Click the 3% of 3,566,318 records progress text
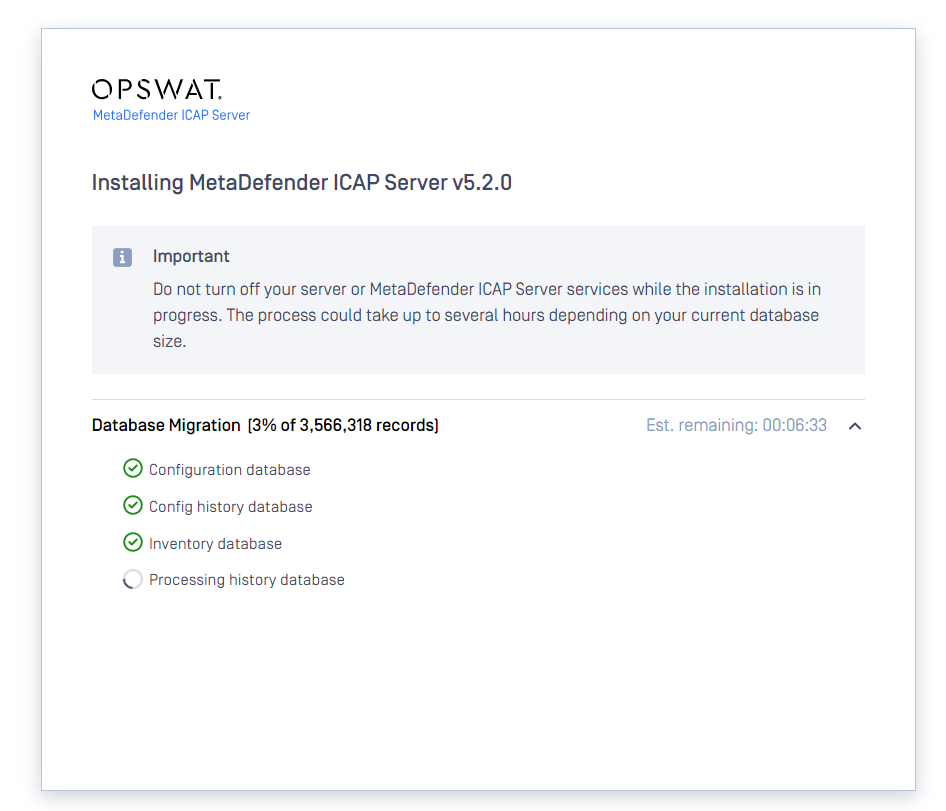Screen dimensions: 946x811 tap(343, 425)
